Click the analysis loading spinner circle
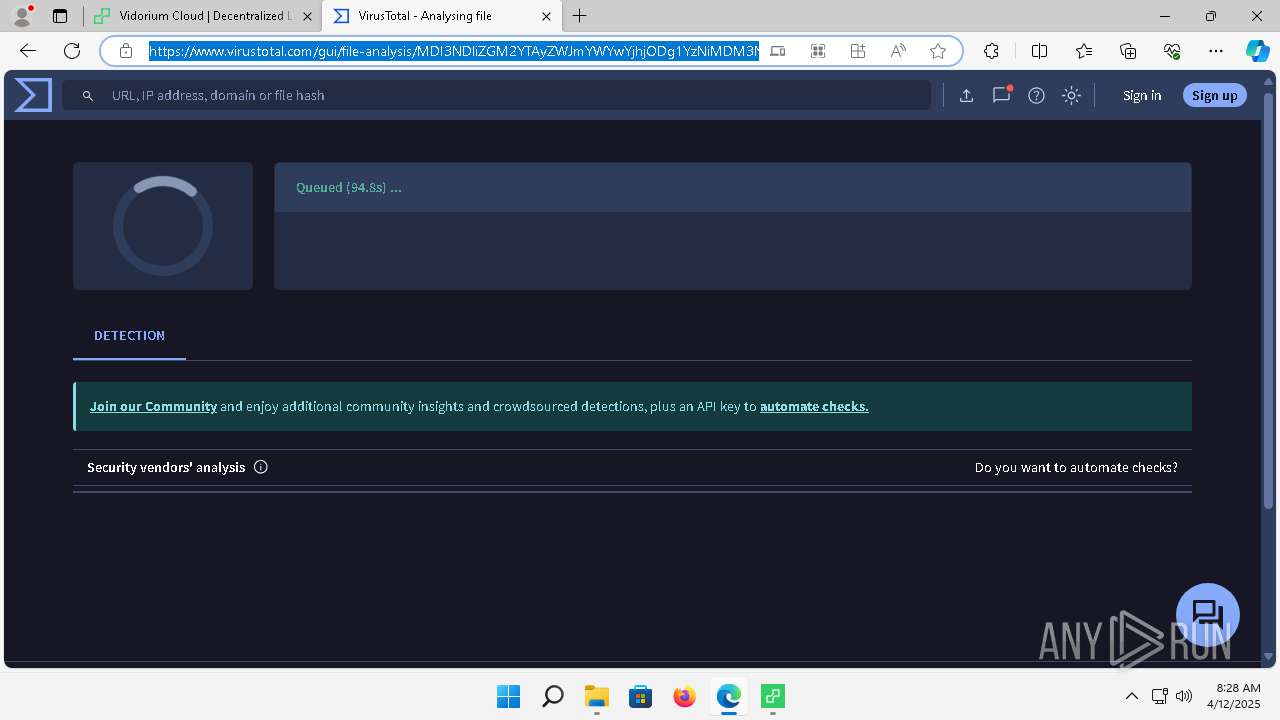The width and height of the screenshot is (1280, 720). (163, 226)
